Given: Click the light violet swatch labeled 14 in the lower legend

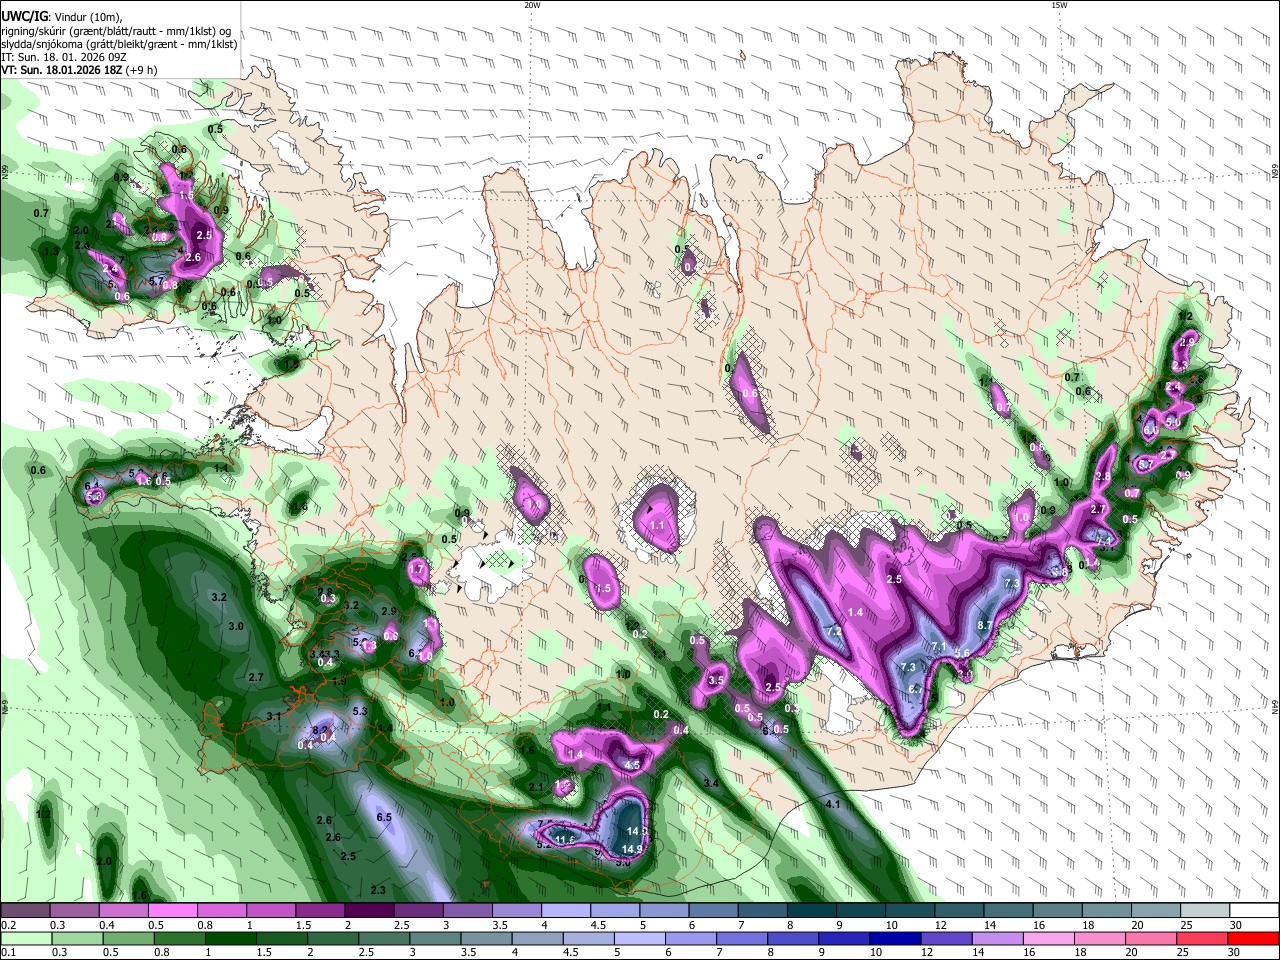Looking at the screenshot, I should (x=997, y=938).
